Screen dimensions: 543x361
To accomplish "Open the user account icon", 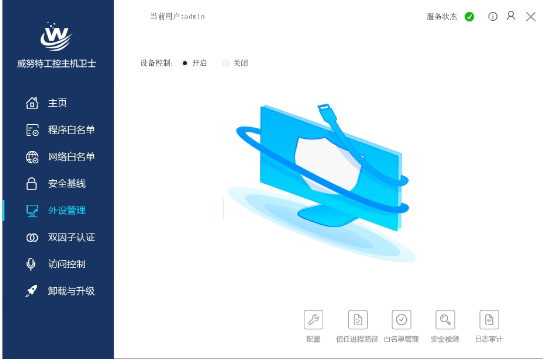I will click(x=511, y=16).
